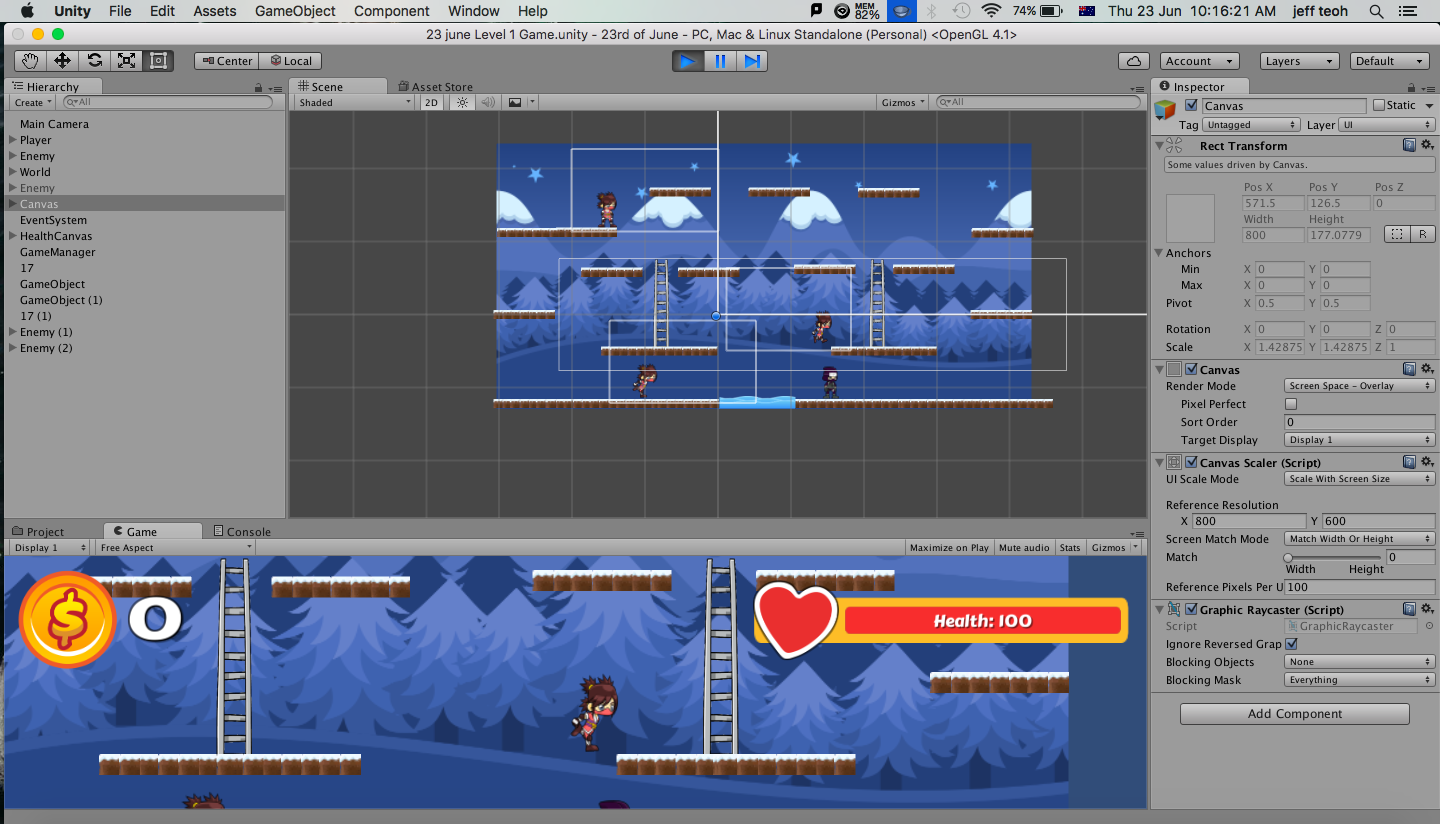Toggle Graphic Raycaster enabled checkbox
The width and height of the screenshot is (1440, 824).
pyautogui.click(x=1191, y=609)
